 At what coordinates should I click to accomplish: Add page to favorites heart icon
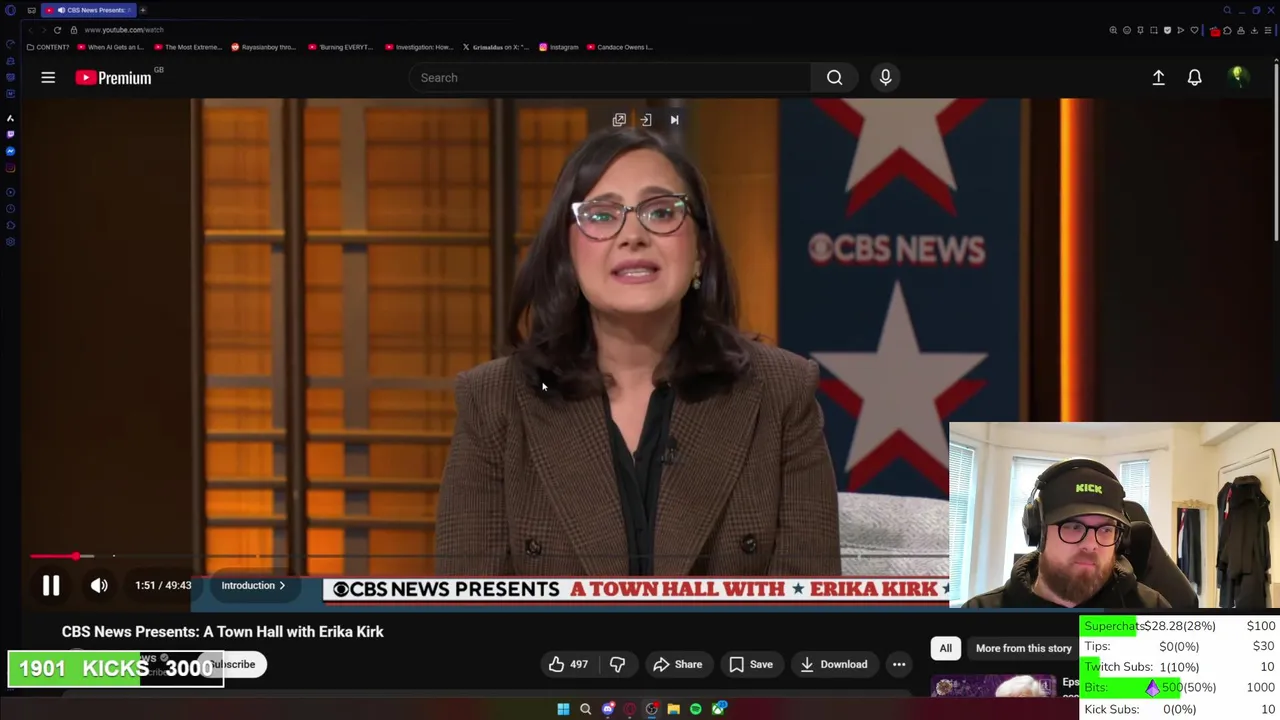[1194, 30]
